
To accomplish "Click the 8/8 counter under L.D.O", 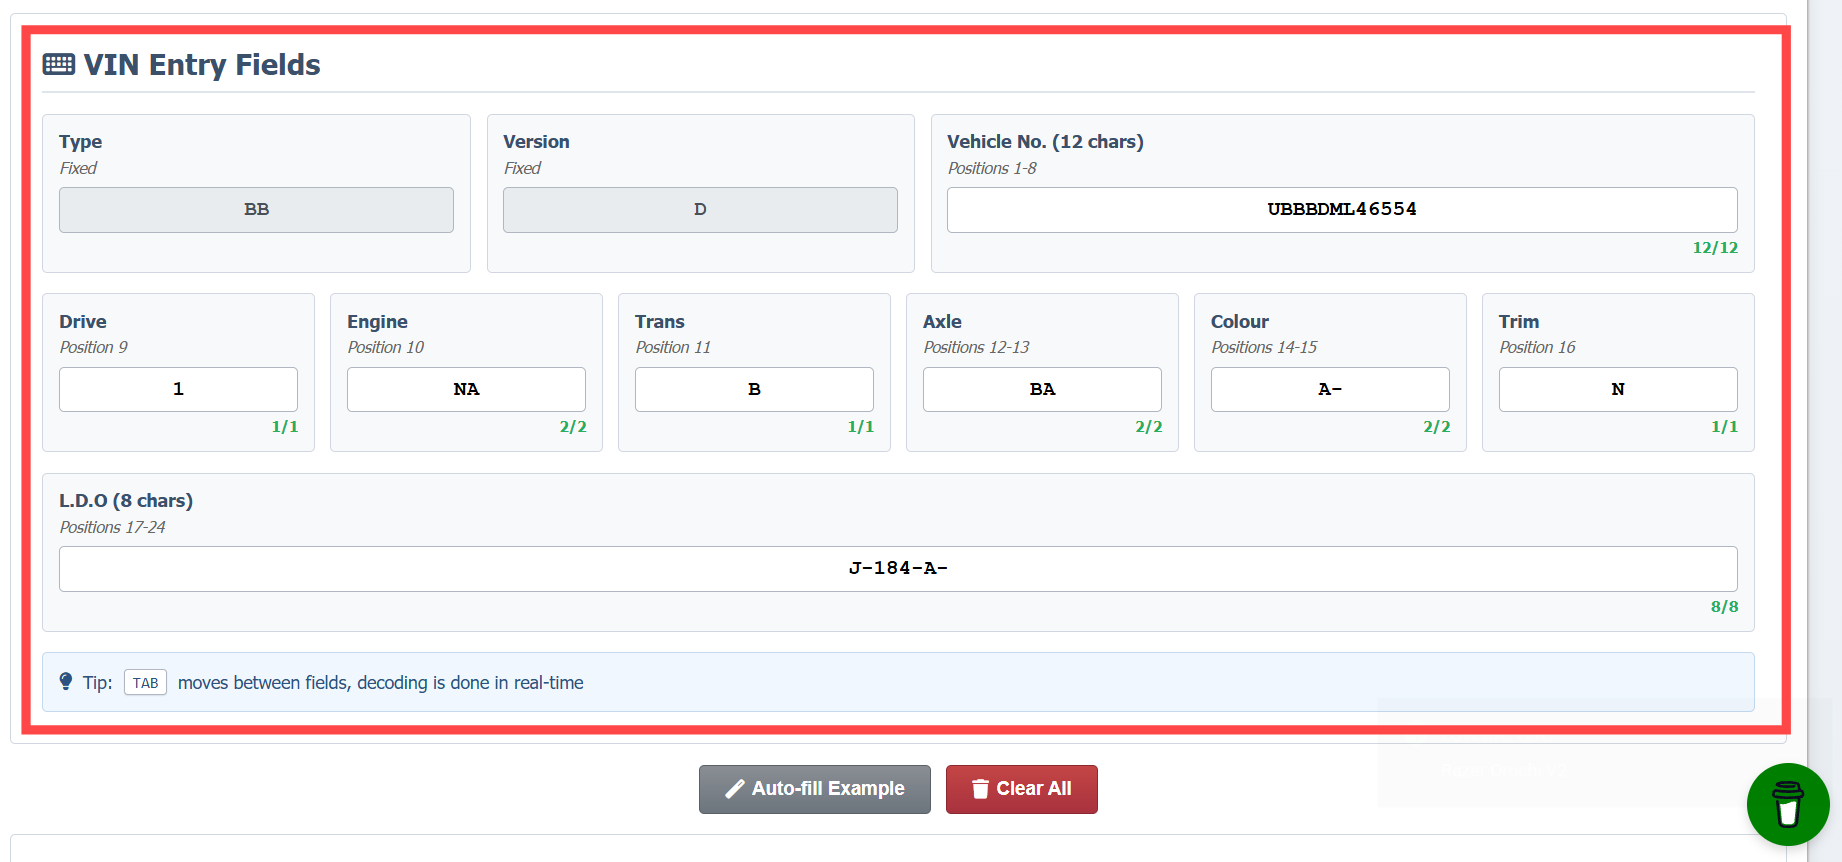I will click(x=1723, y=607).
